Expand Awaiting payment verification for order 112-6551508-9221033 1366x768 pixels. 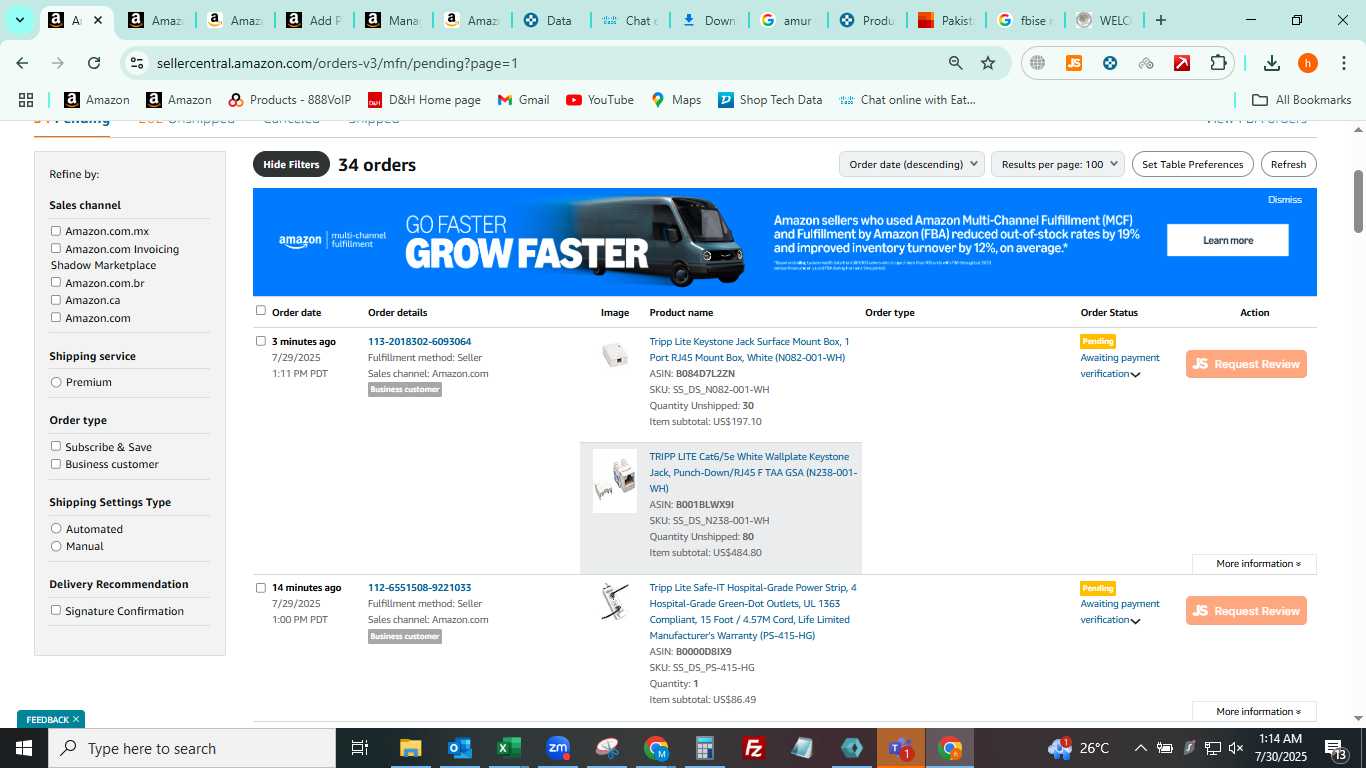coord(1135,621)
